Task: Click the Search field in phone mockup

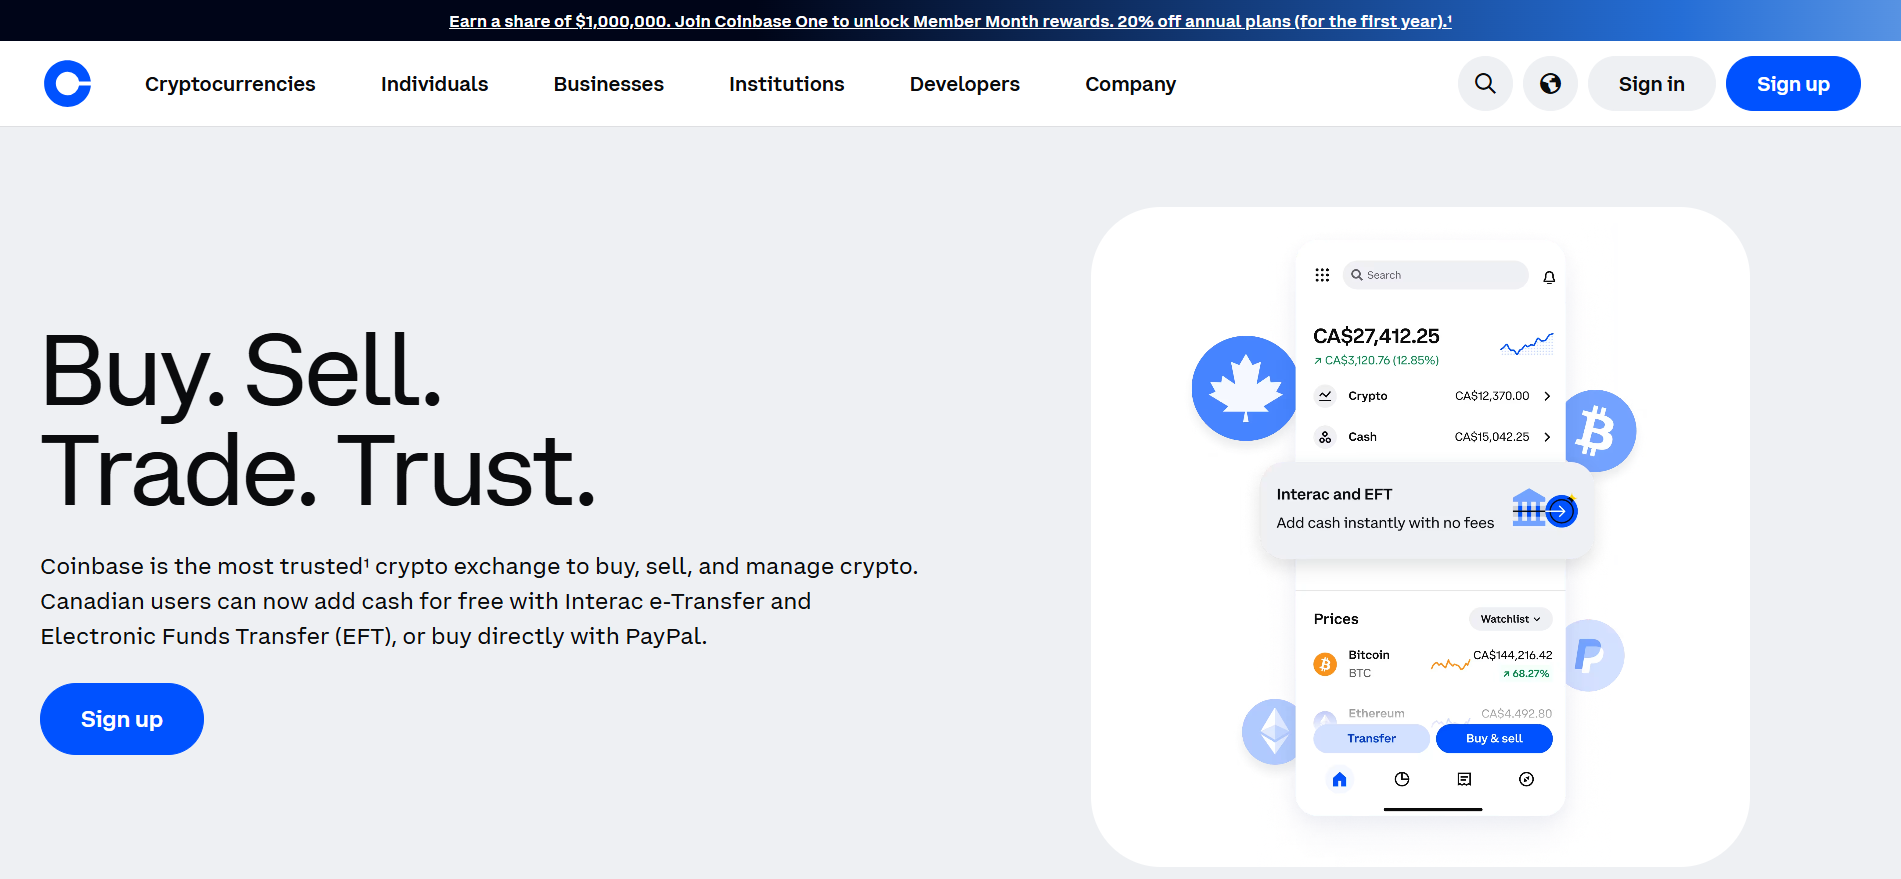Action: coord(1435,275)
